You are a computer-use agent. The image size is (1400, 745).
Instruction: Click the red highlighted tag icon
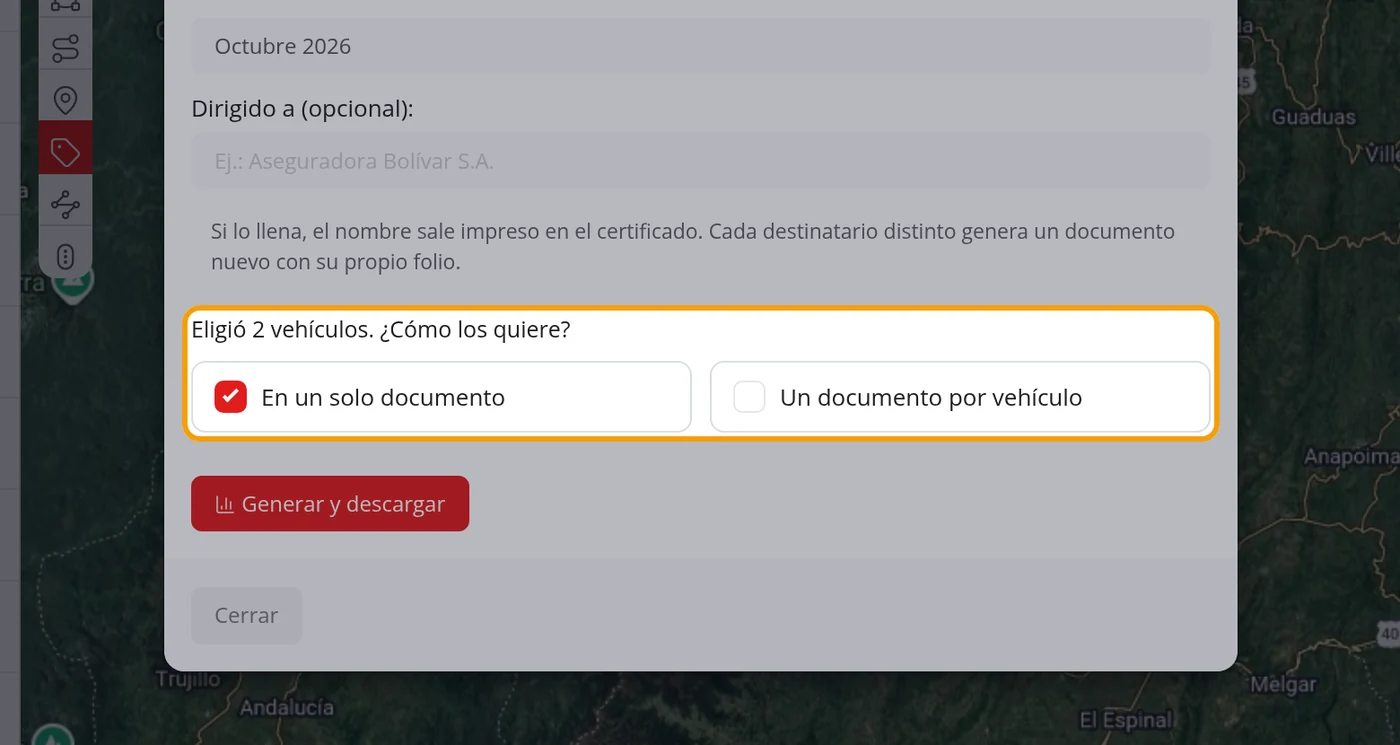[x=66, y=152]
